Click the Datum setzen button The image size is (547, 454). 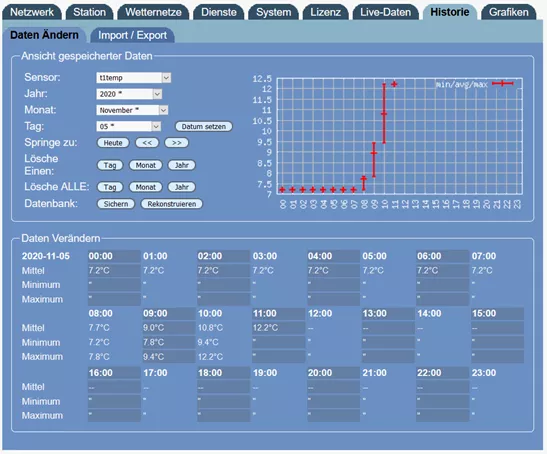tap(204, 126)
